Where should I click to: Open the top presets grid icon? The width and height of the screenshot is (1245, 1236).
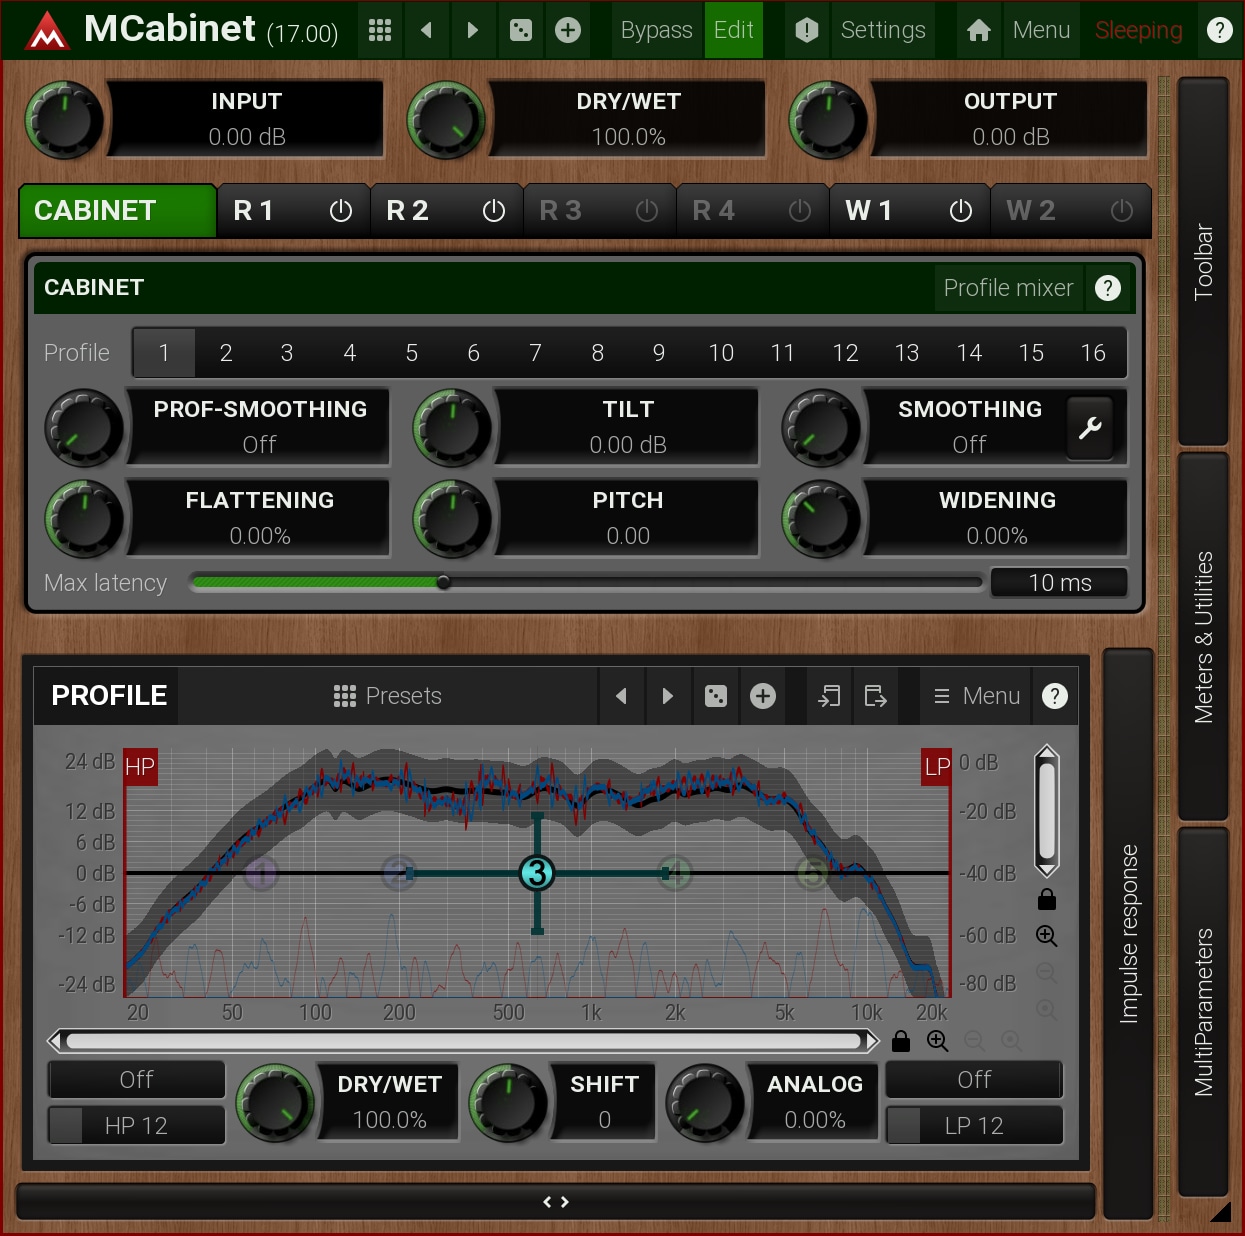point(379,30)
